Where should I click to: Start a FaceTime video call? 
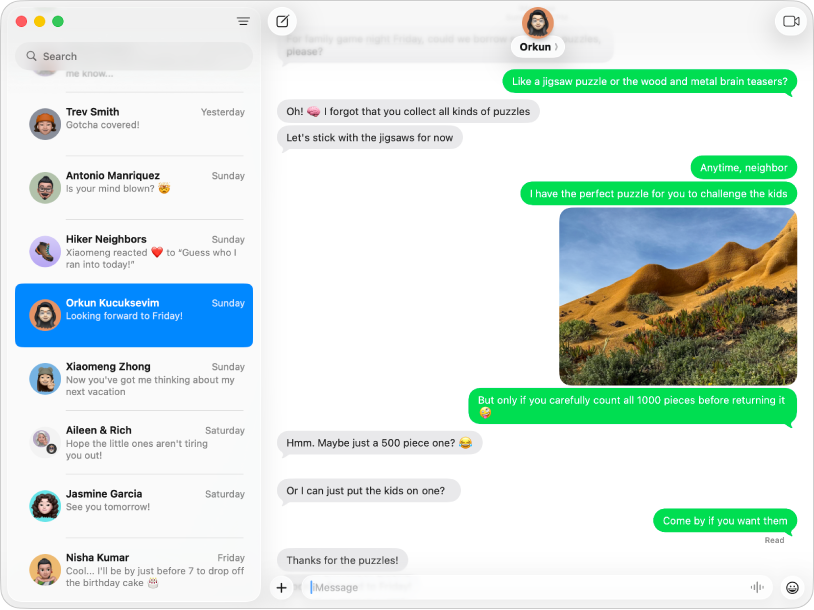coord(790,21)
